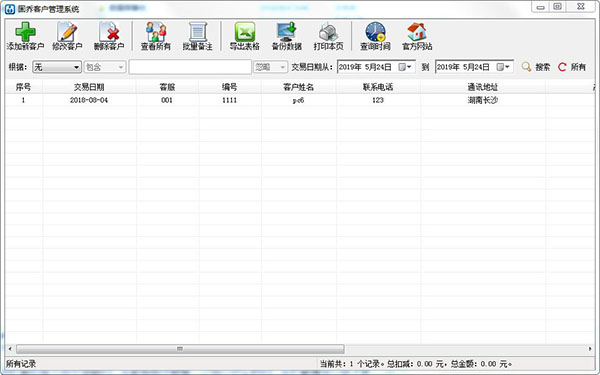Visit 官方网站 via the house icon
This screenshot has height=375, width=600.
[x=417, y=32]
